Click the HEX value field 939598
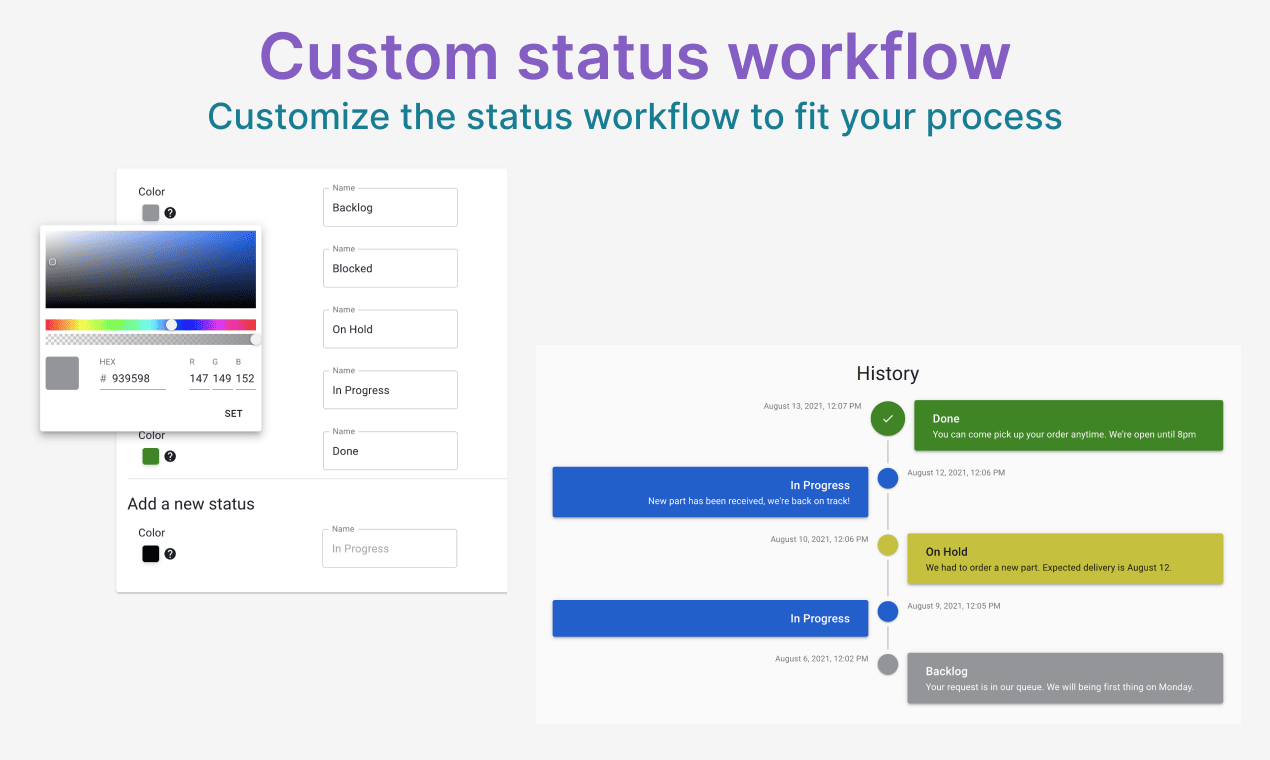1270x760 pixels. (132, 379)
